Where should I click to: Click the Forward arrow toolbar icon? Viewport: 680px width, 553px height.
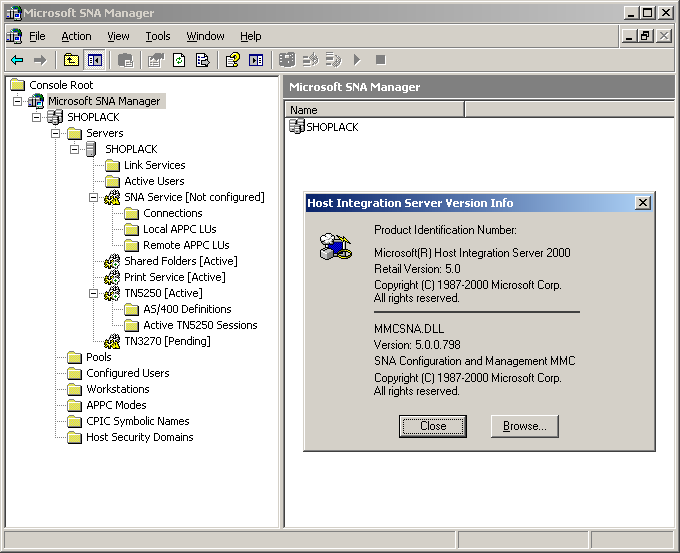click(40, 60)
